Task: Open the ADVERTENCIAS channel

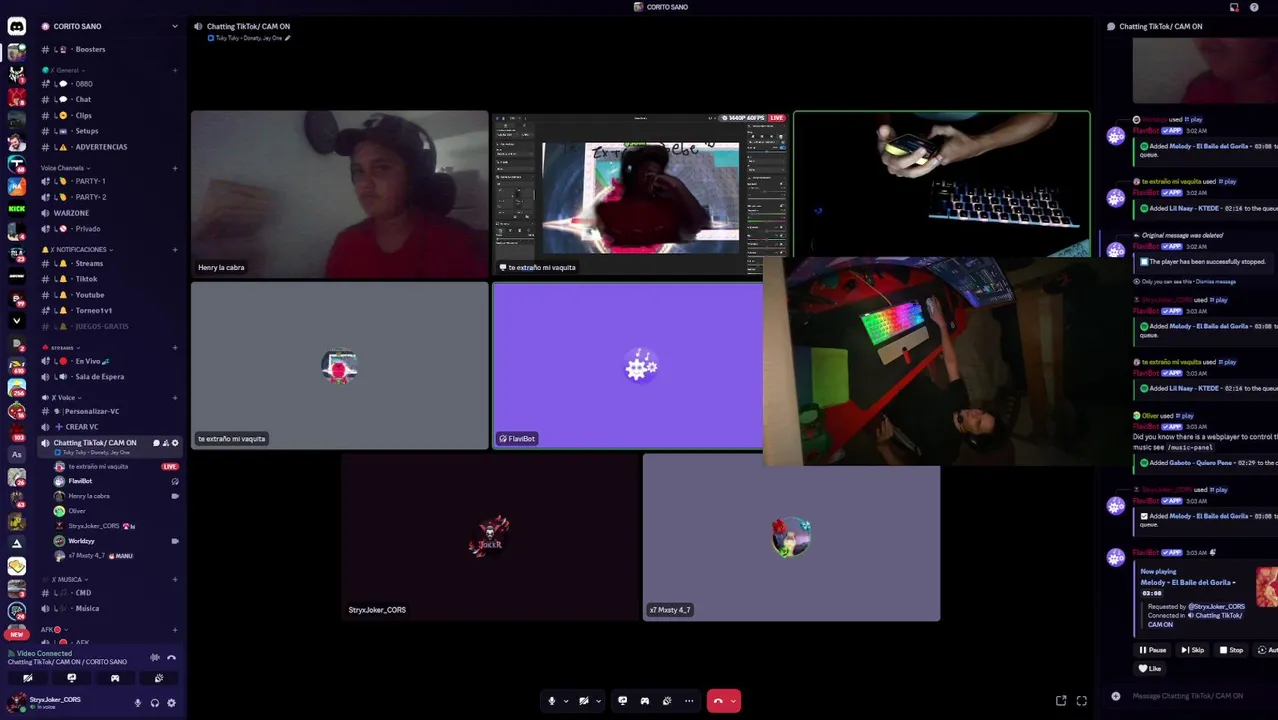Action: 110,147
